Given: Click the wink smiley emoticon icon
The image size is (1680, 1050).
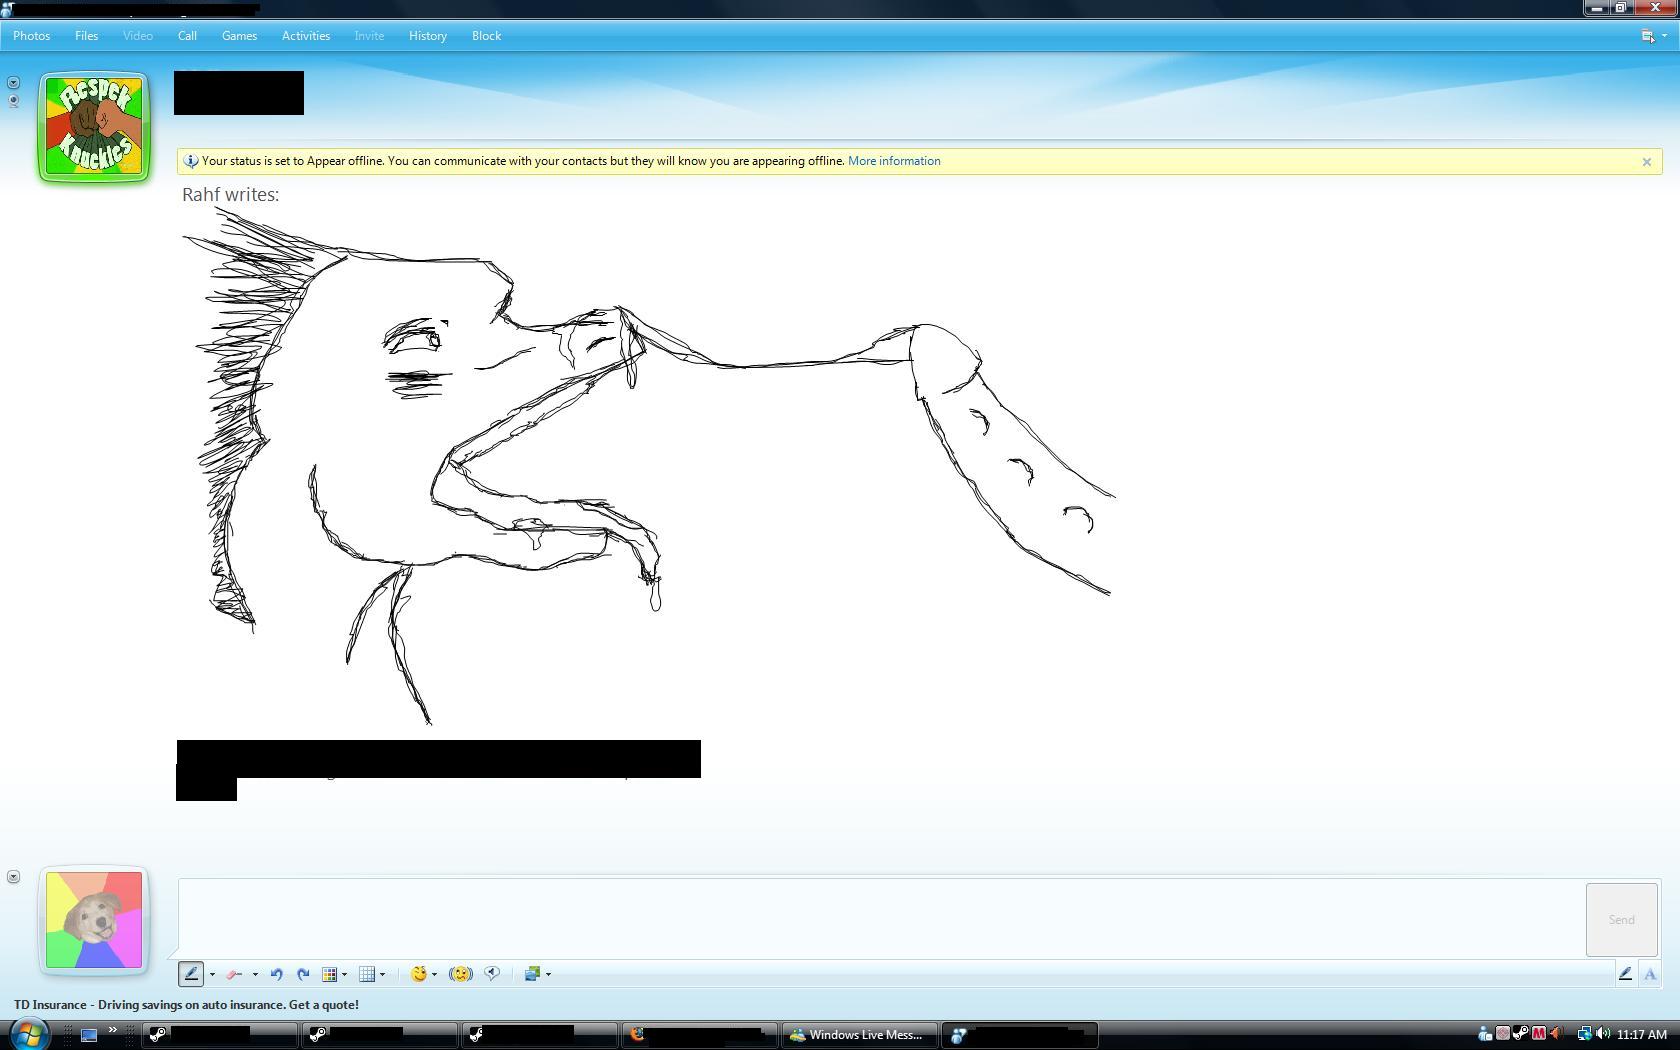Looking at the screenshot, I should pos(418,974).
